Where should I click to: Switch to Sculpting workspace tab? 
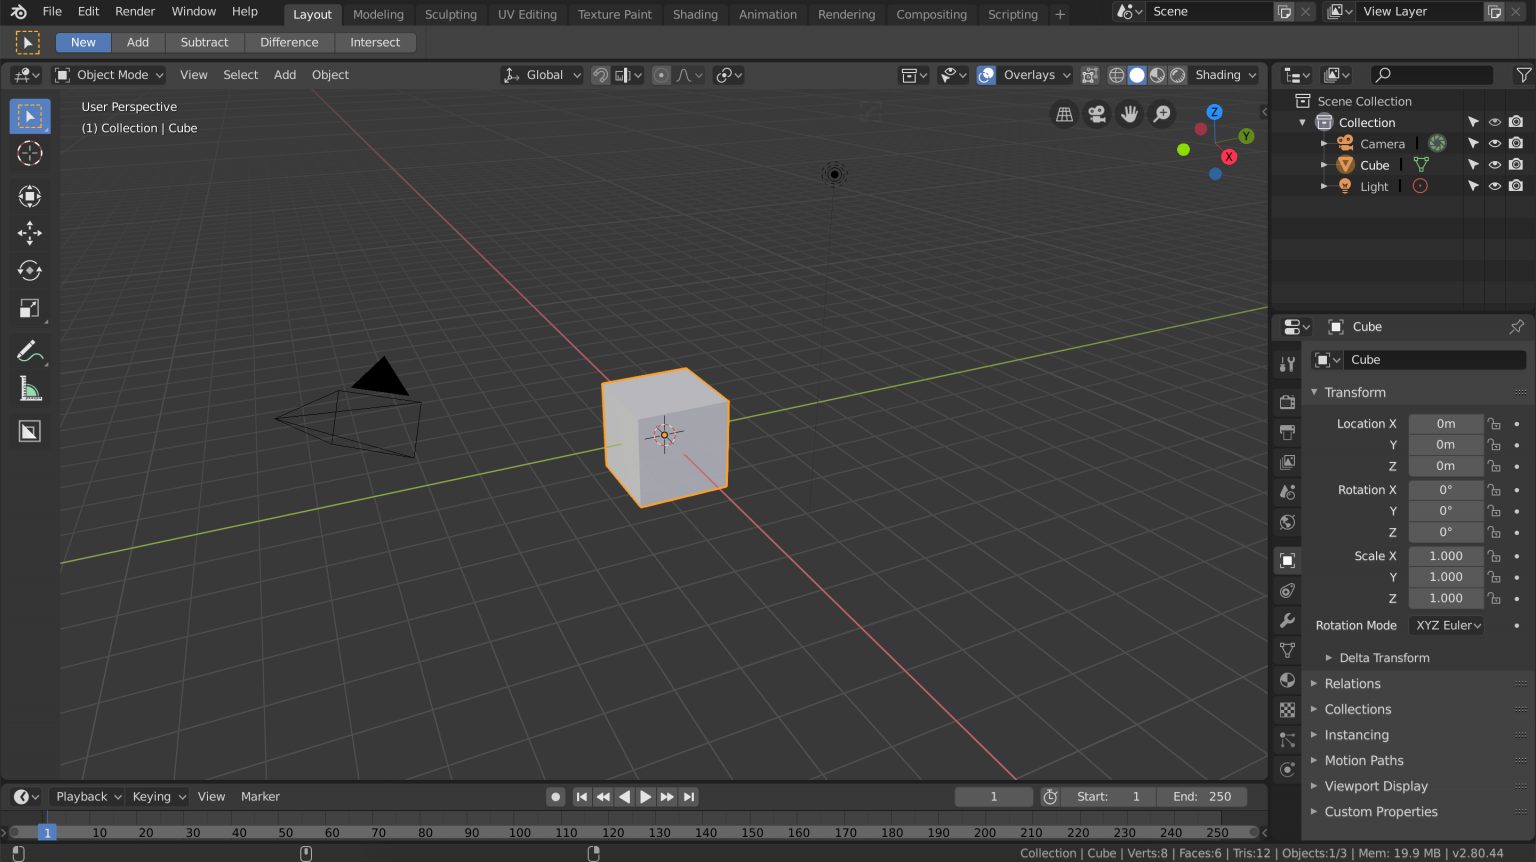pyautogui.click(x=450, y=15)
